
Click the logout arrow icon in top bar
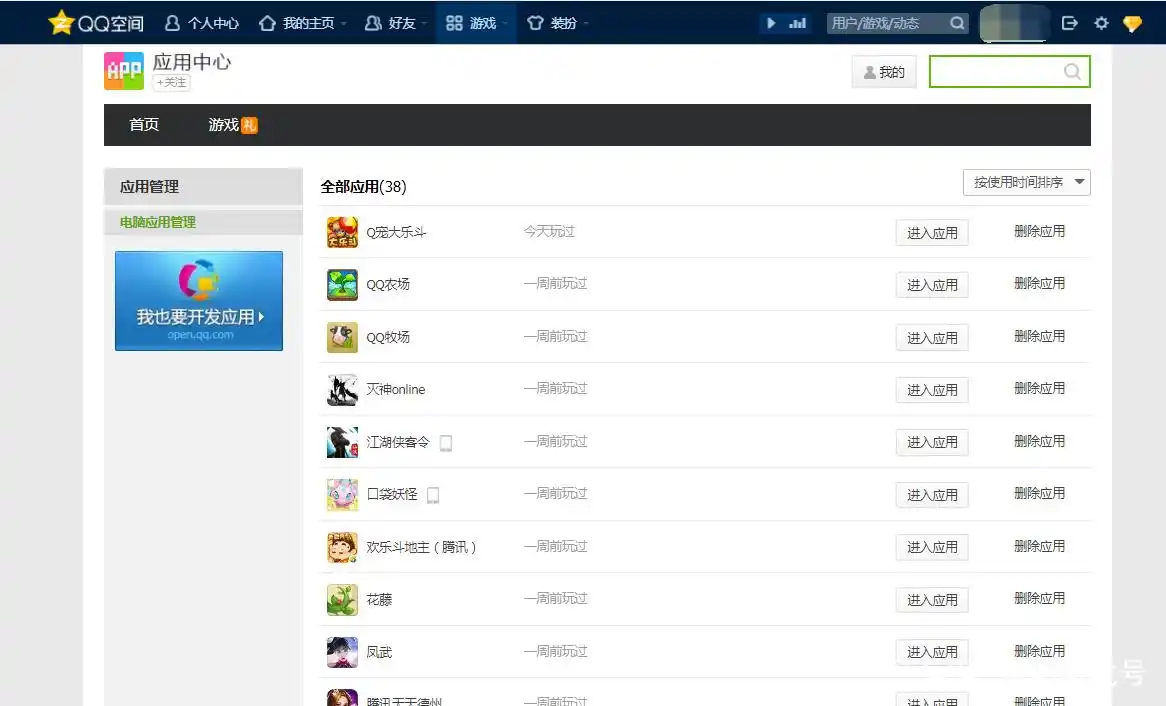(1070, 23)
